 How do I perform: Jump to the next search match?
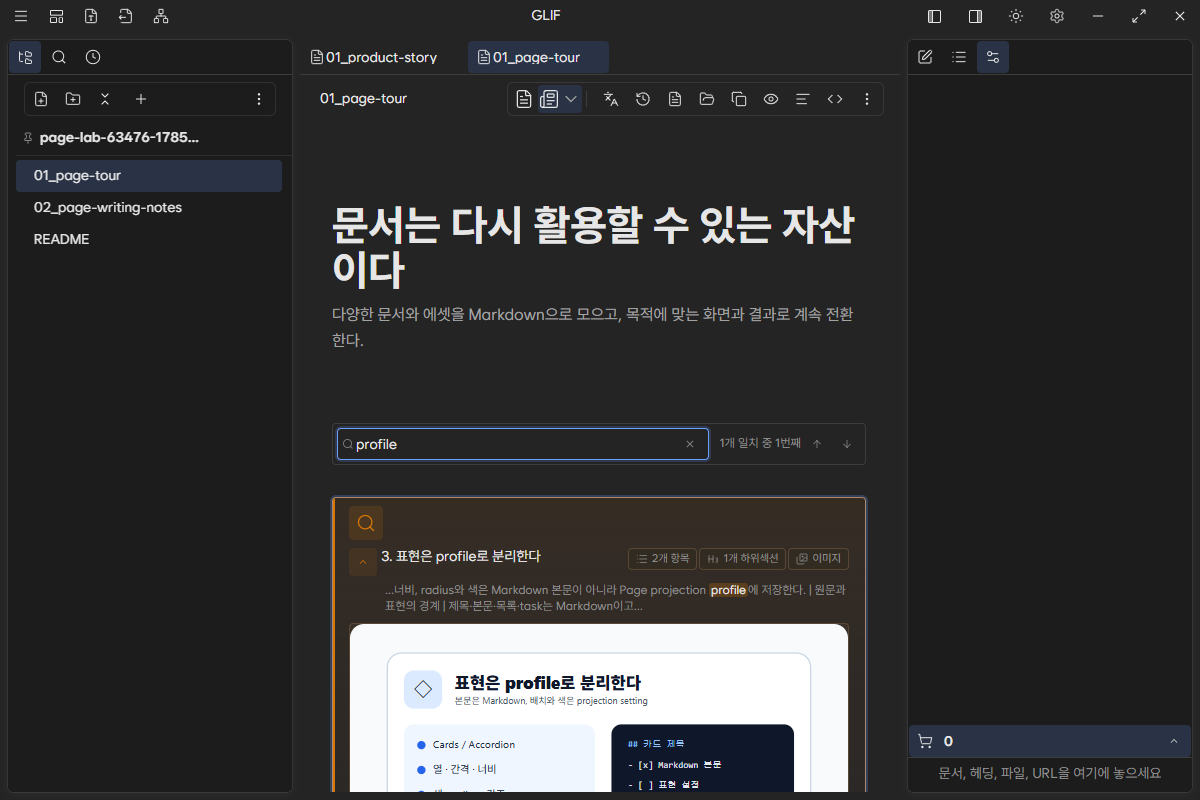847,444
